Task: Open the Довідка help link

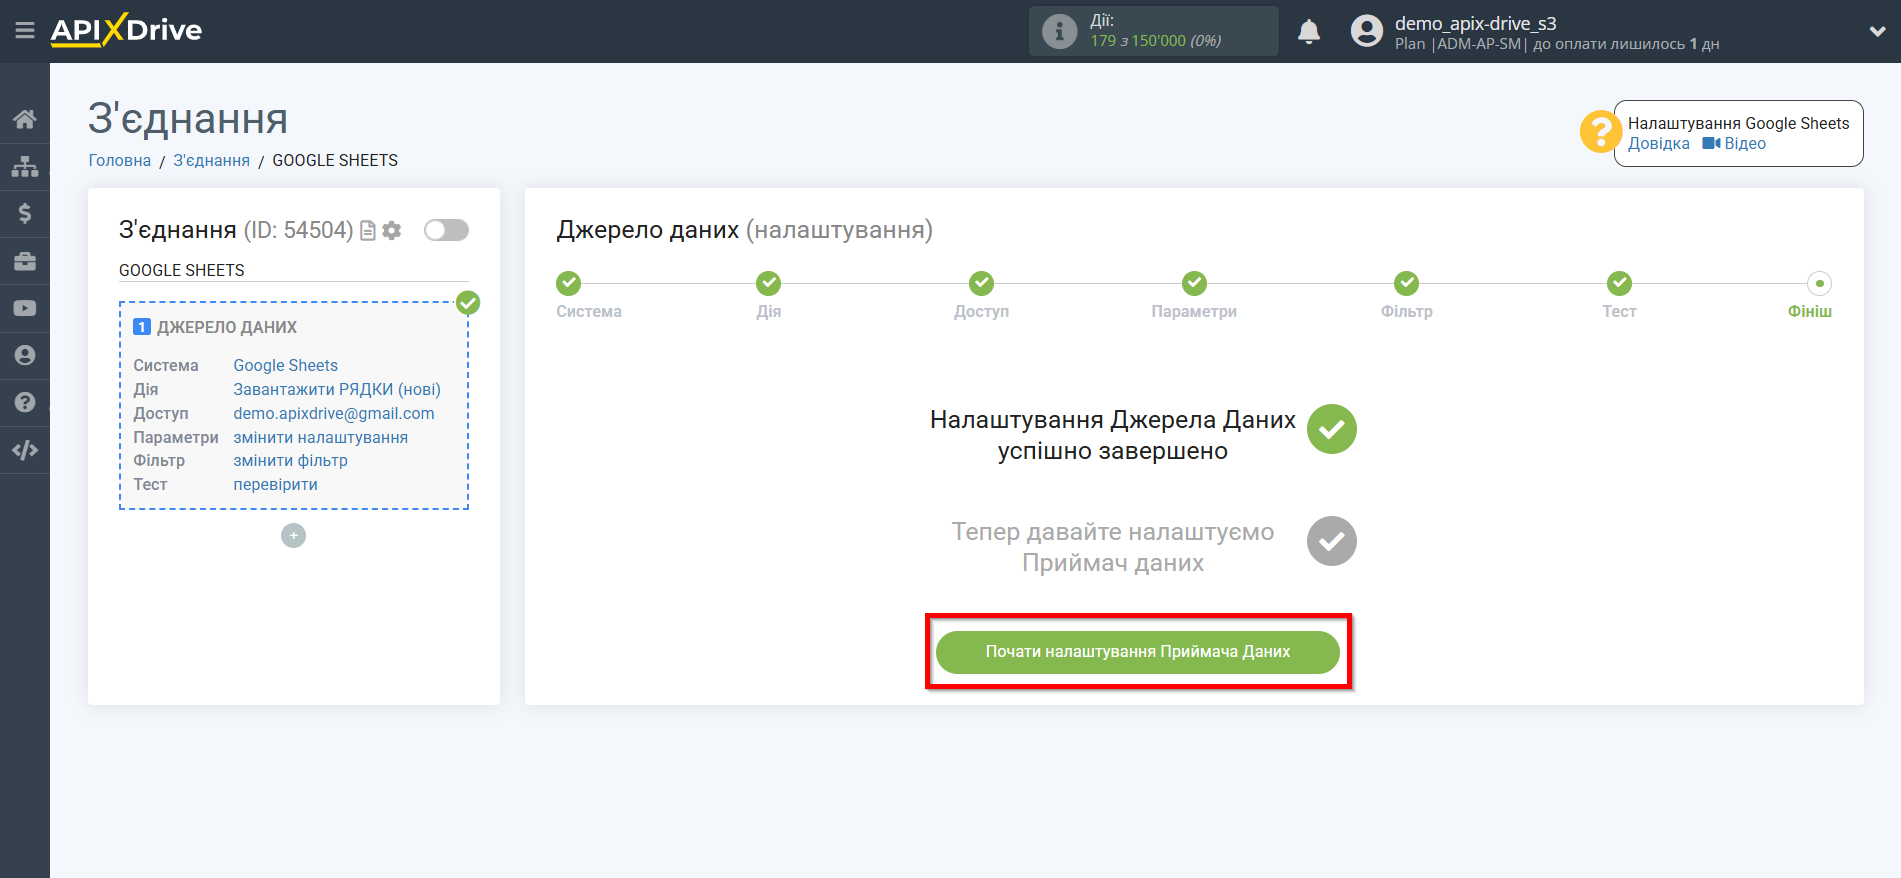Action: [1658, 143]
